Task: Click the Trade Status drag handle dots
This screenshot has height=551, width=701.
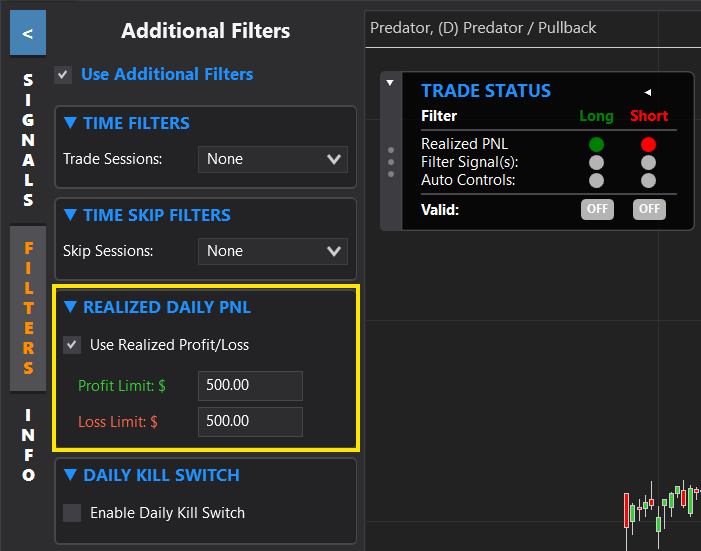Action: (391, 161)
